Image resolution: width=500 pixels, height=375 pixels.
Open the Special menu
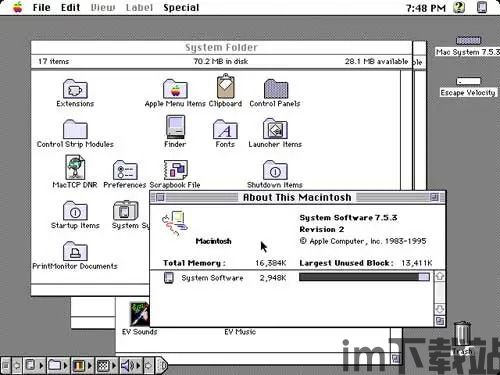[181, 7]
